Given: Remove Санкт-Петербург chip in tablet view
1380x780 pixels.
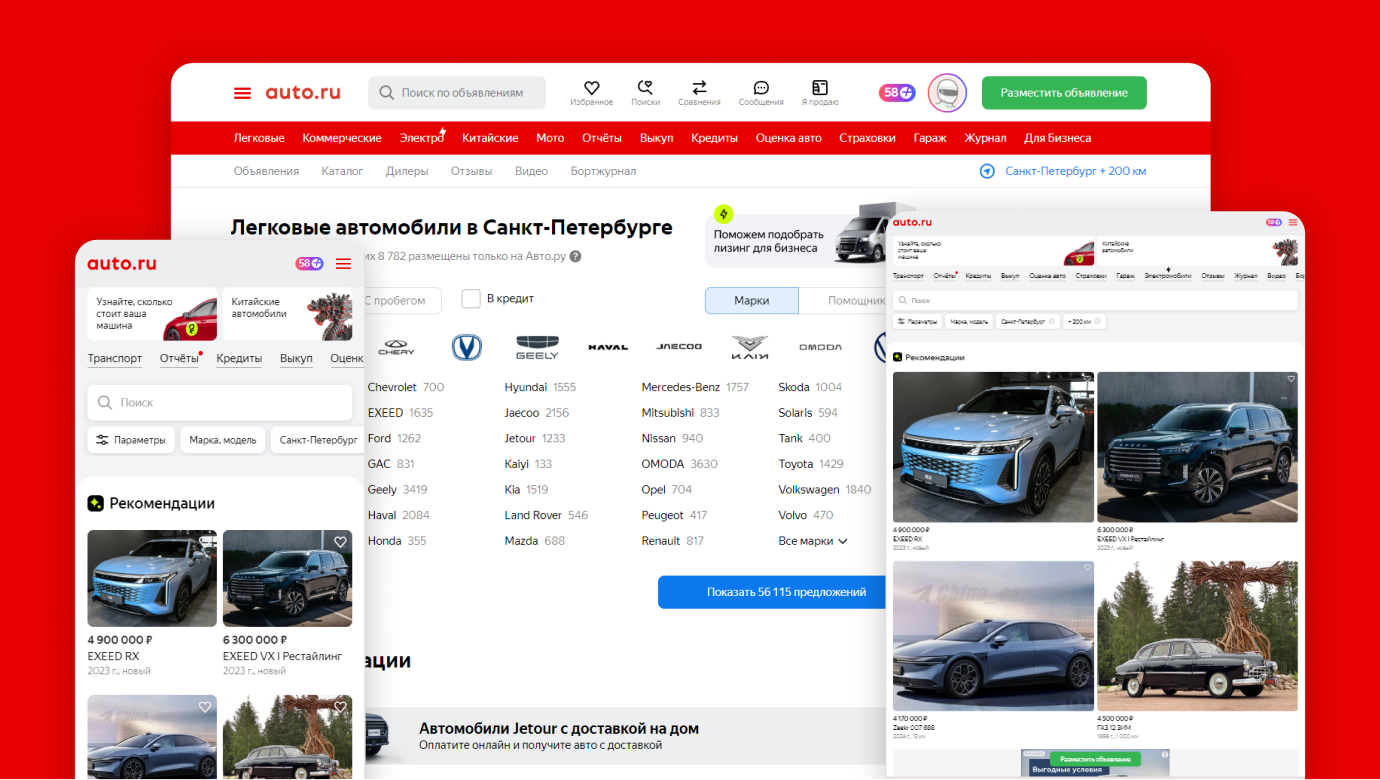Looking at the screenshot, I should pyautogui.click(x=1051, y=322).
